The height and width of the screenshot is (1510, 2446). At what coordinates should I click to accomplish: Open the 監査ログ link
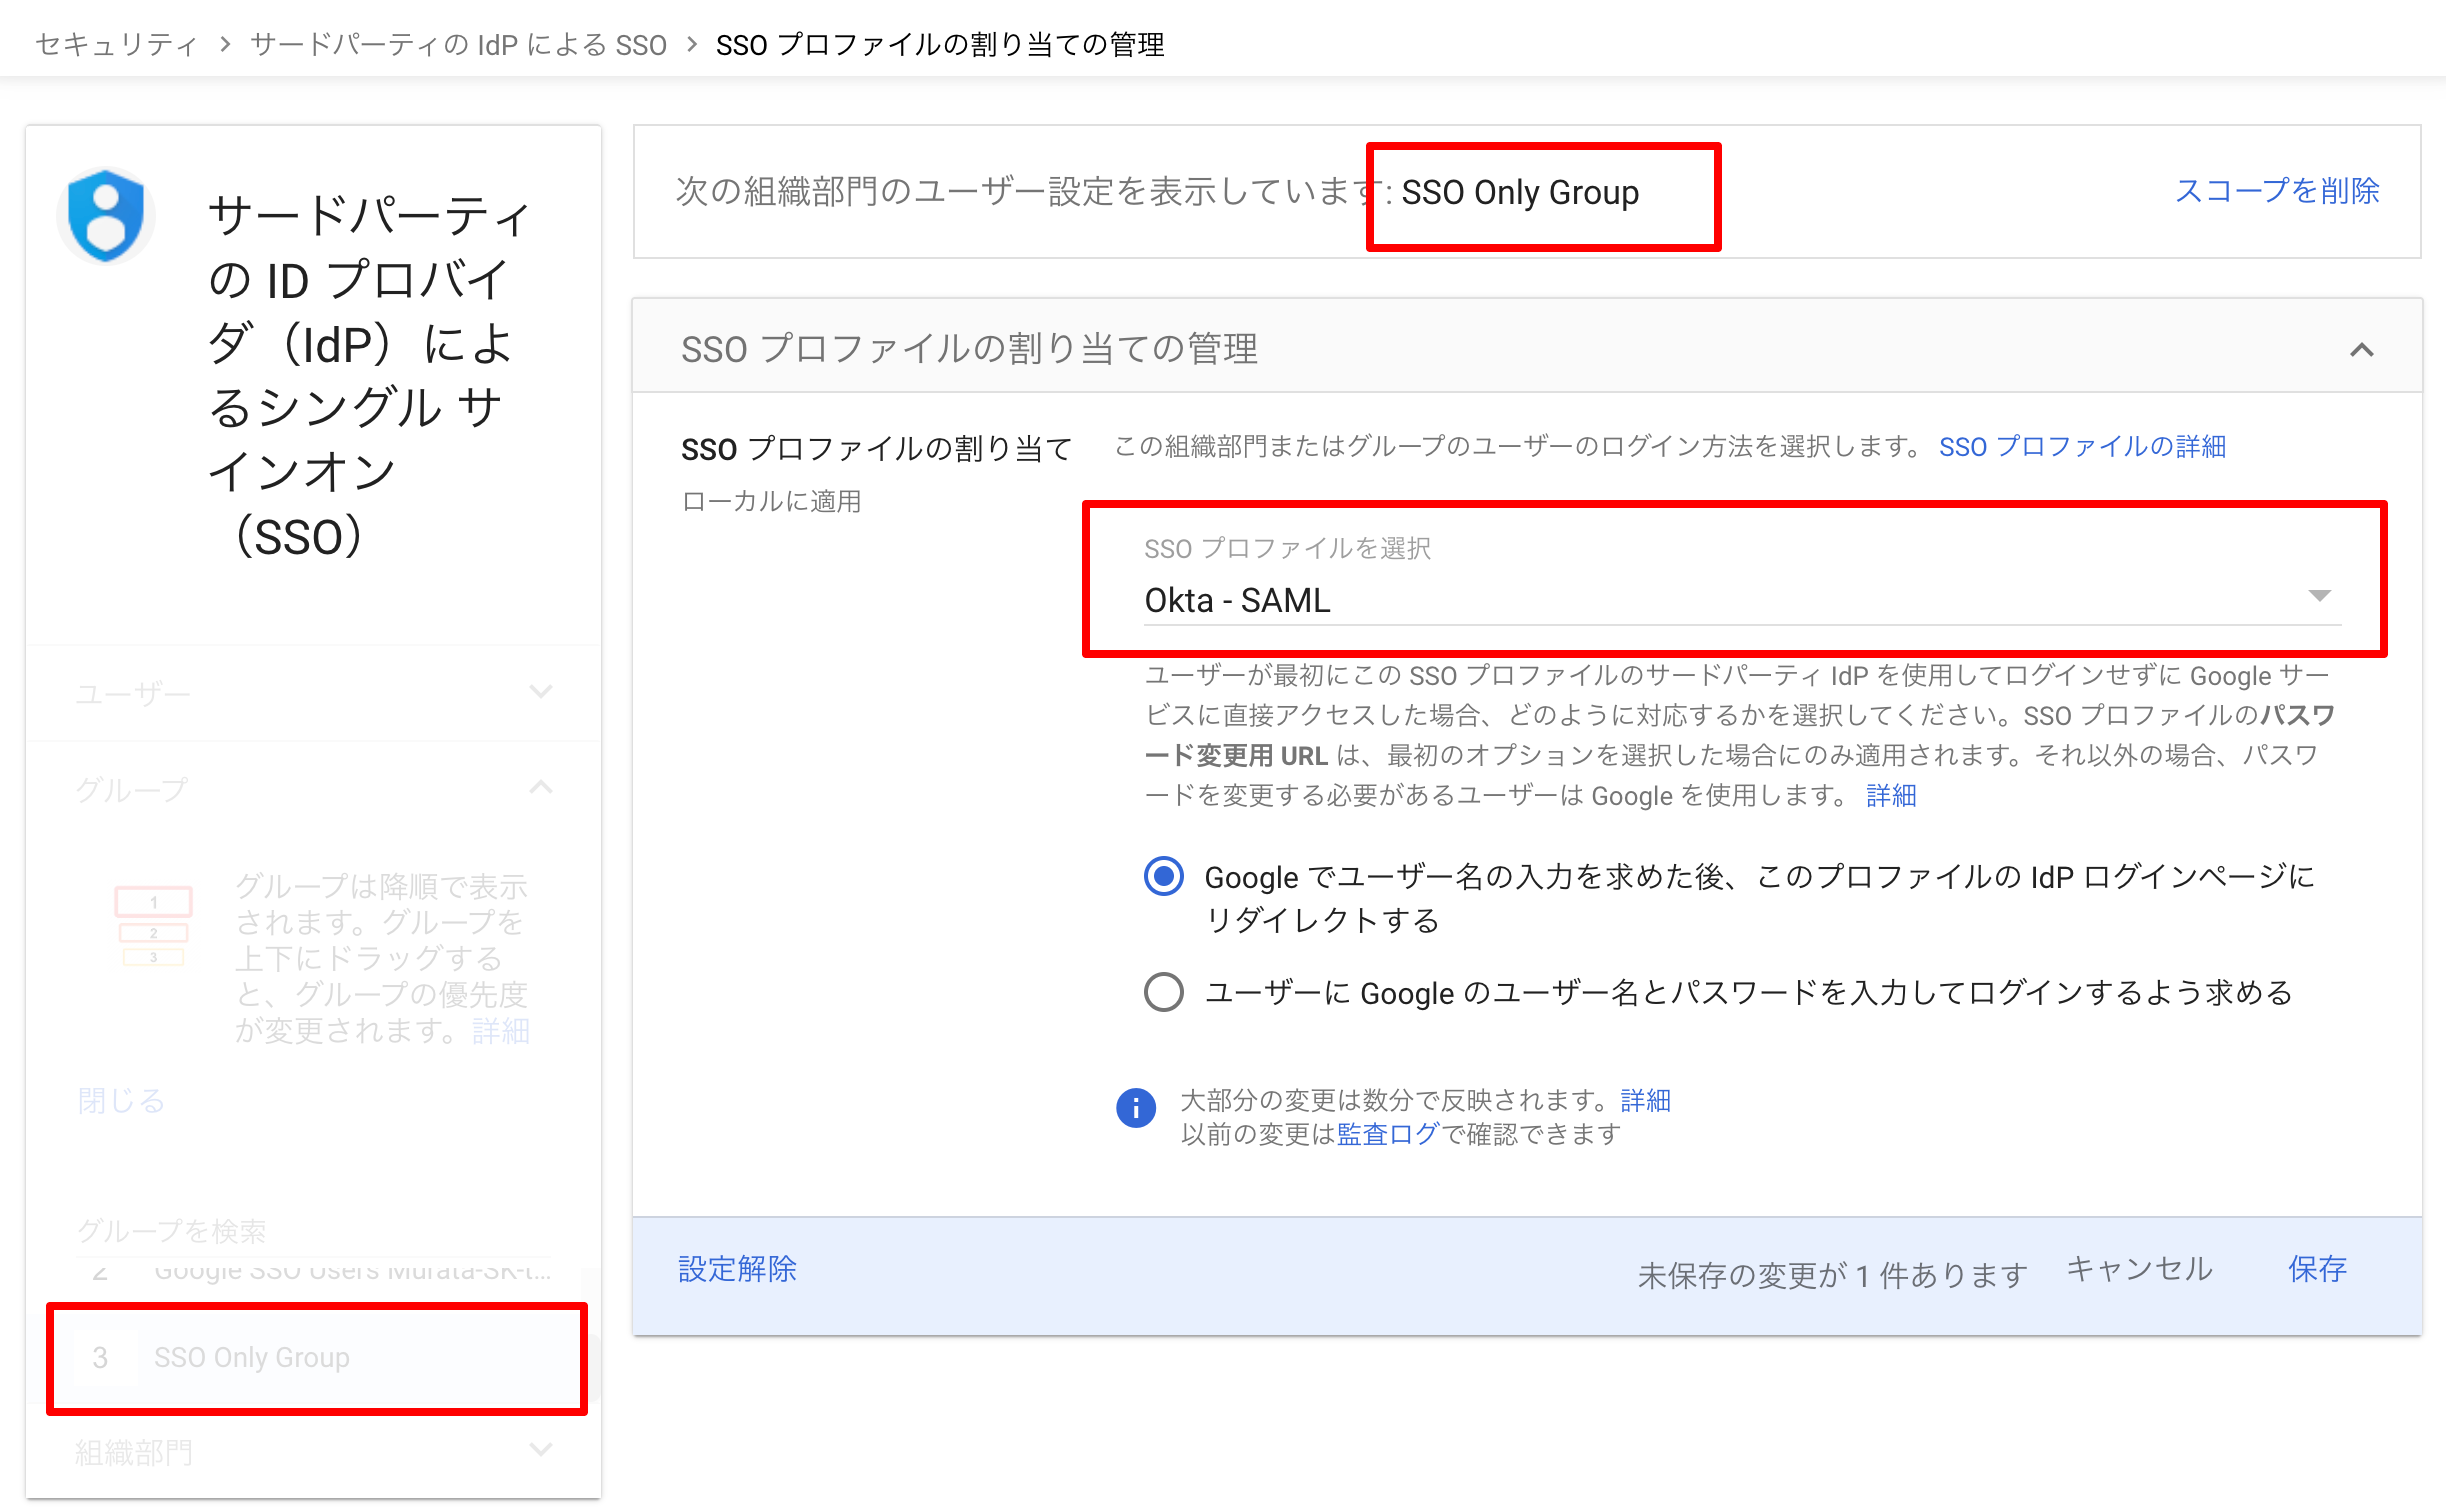(x=1385, y=1134)
